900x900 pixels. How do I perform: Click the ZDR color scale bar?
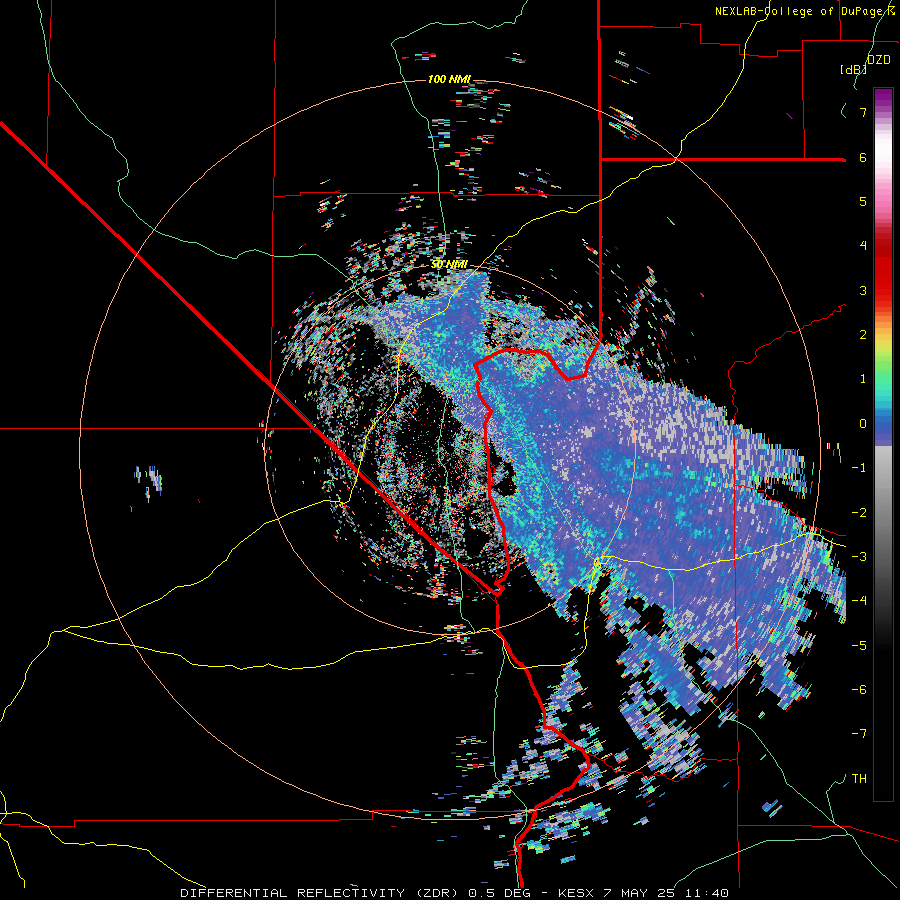pos(883,444)
